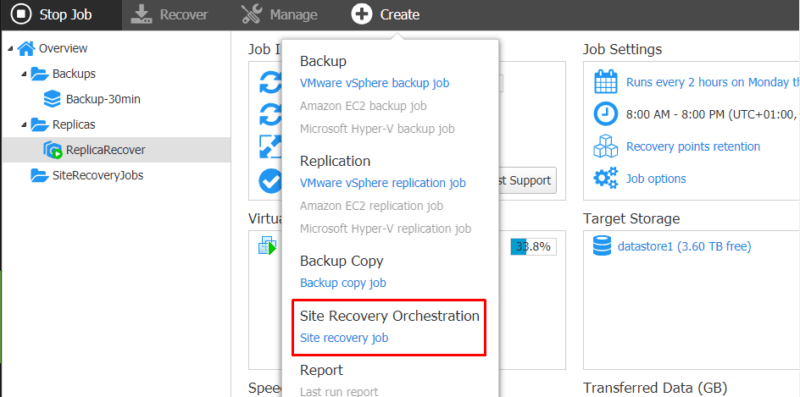Collapse the Replicas folder arrow
This screenshot has width=800, height=397.
point(24,125)
